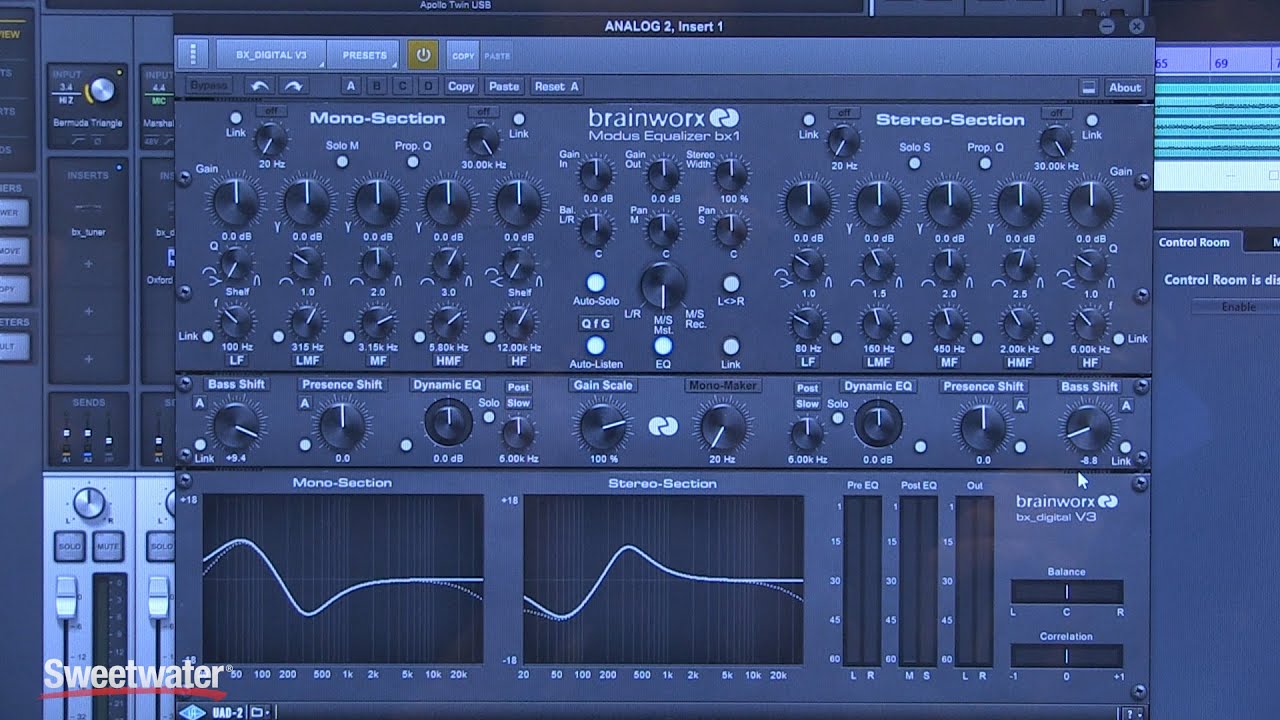Click the A button next to mono Bass Shift
The image size is (1280, 720).
point(200,403)
